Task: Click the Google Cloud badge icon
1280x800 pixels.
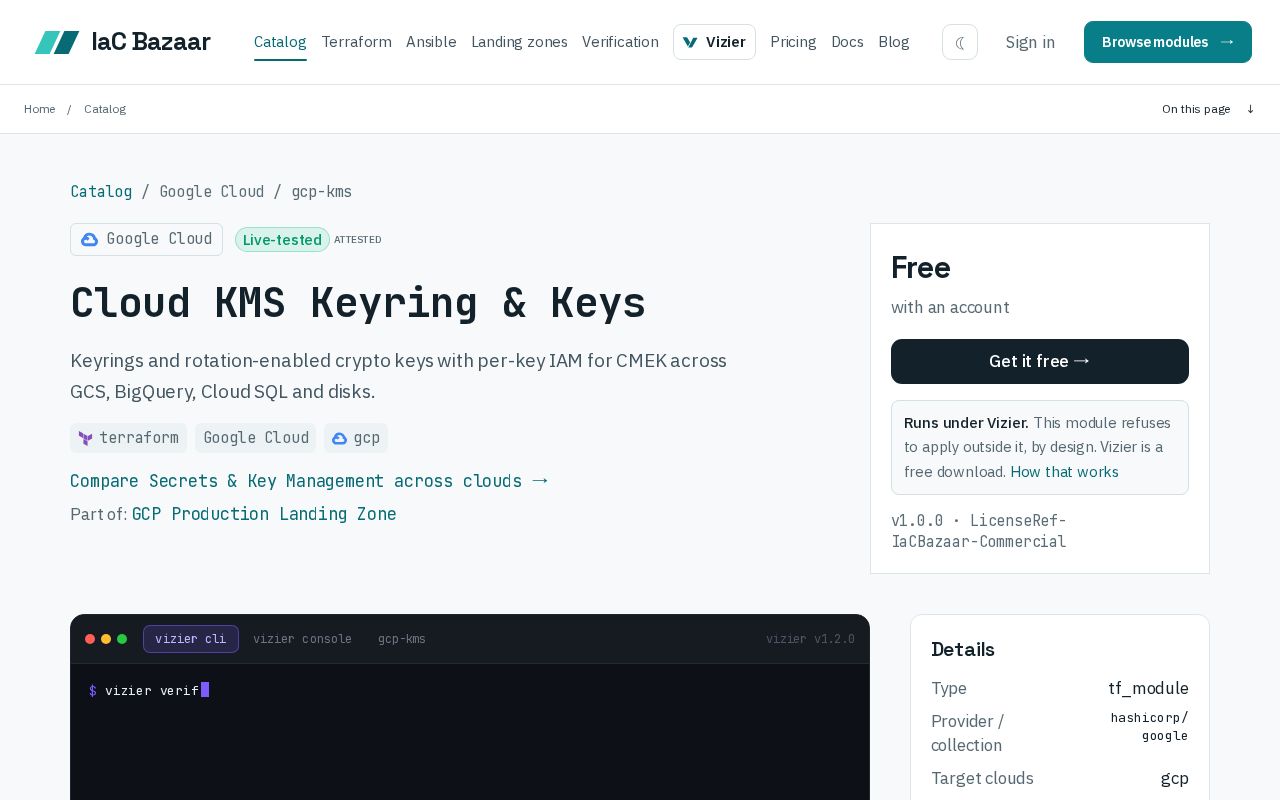Action: click(x=89, y=239)
